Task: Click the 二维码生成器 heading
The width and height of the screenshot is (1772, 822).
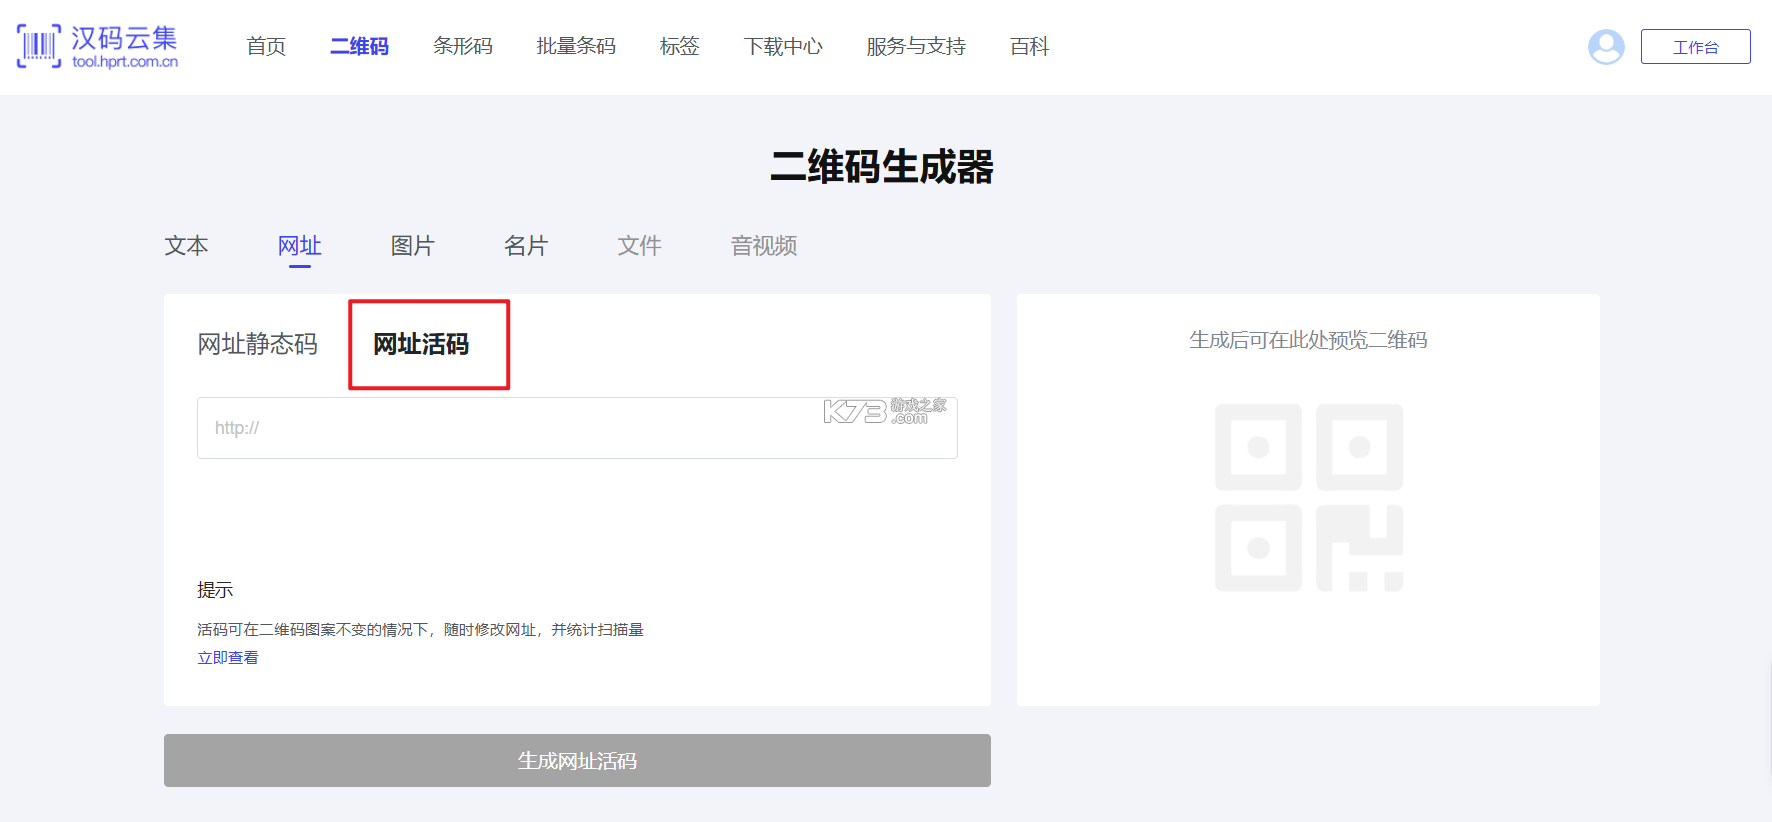Action: point(882,167)
